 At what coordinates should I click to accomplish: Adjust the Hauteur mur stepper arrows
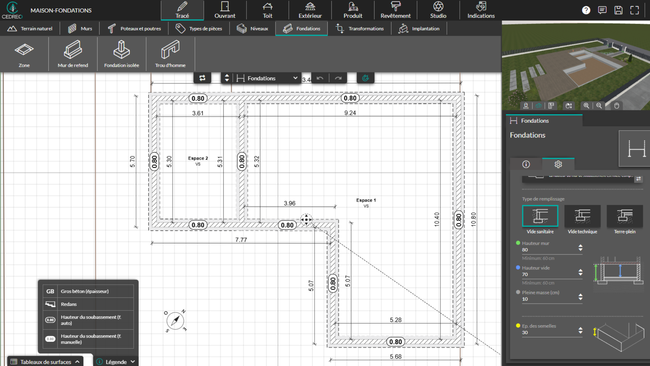tap(580, 248)
